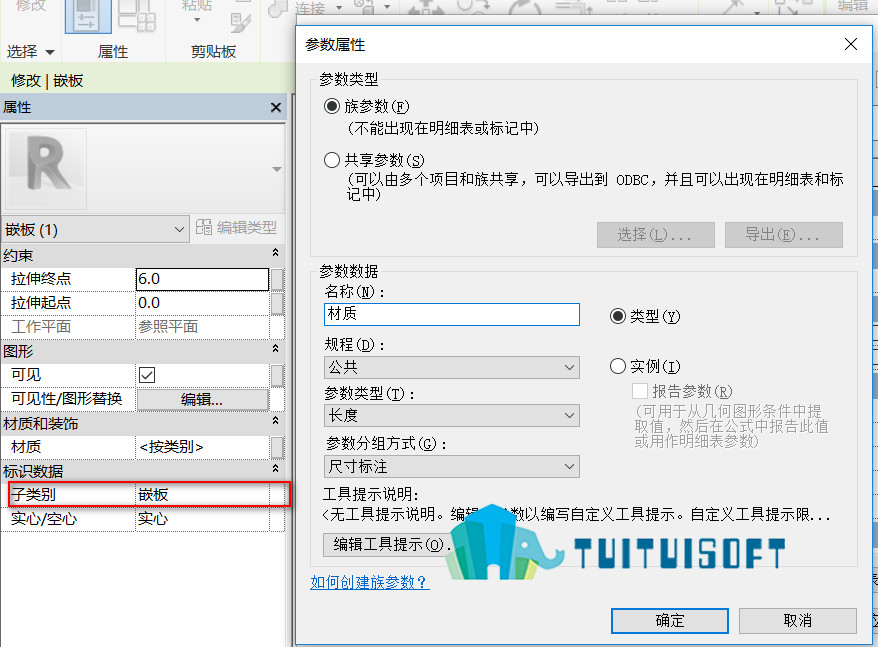Image resolution: width=878 pixels, height=647 pixels.
Task: Click the 修改 | 嵌板 context tab label
Action: pos(47,81)
